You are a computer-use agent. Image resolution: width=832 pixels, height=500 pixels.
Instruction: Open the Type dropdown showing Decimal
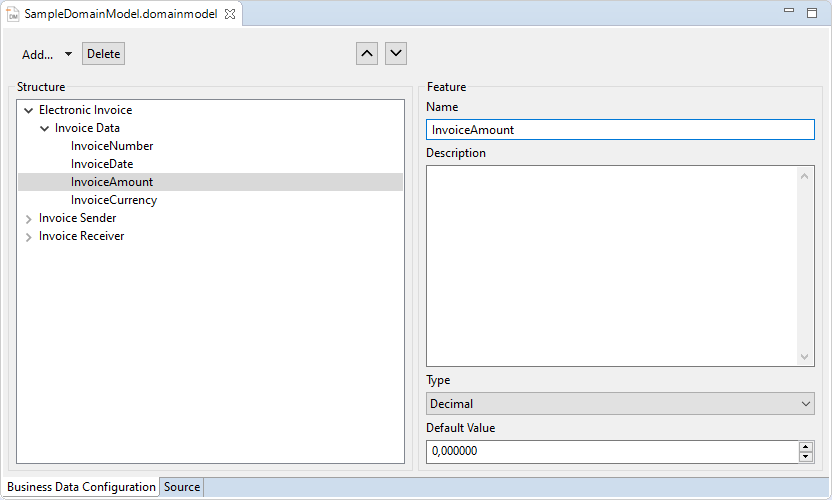pos(620,404)
